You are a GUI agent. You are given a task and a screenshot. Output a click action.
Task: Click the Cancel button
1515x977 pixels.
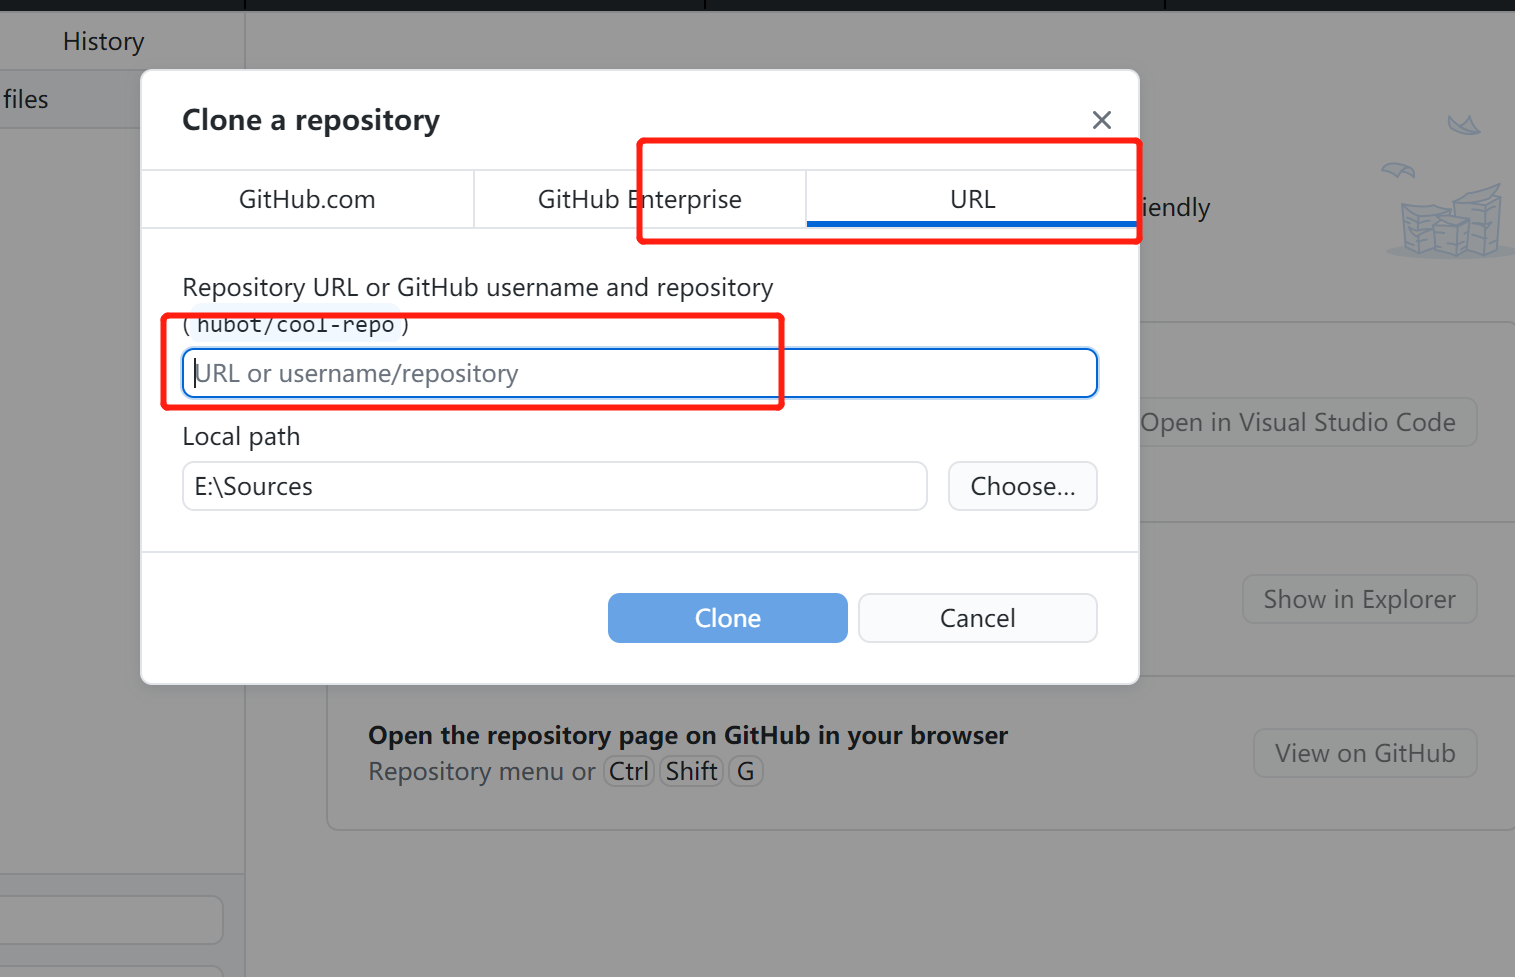[976, 617]
